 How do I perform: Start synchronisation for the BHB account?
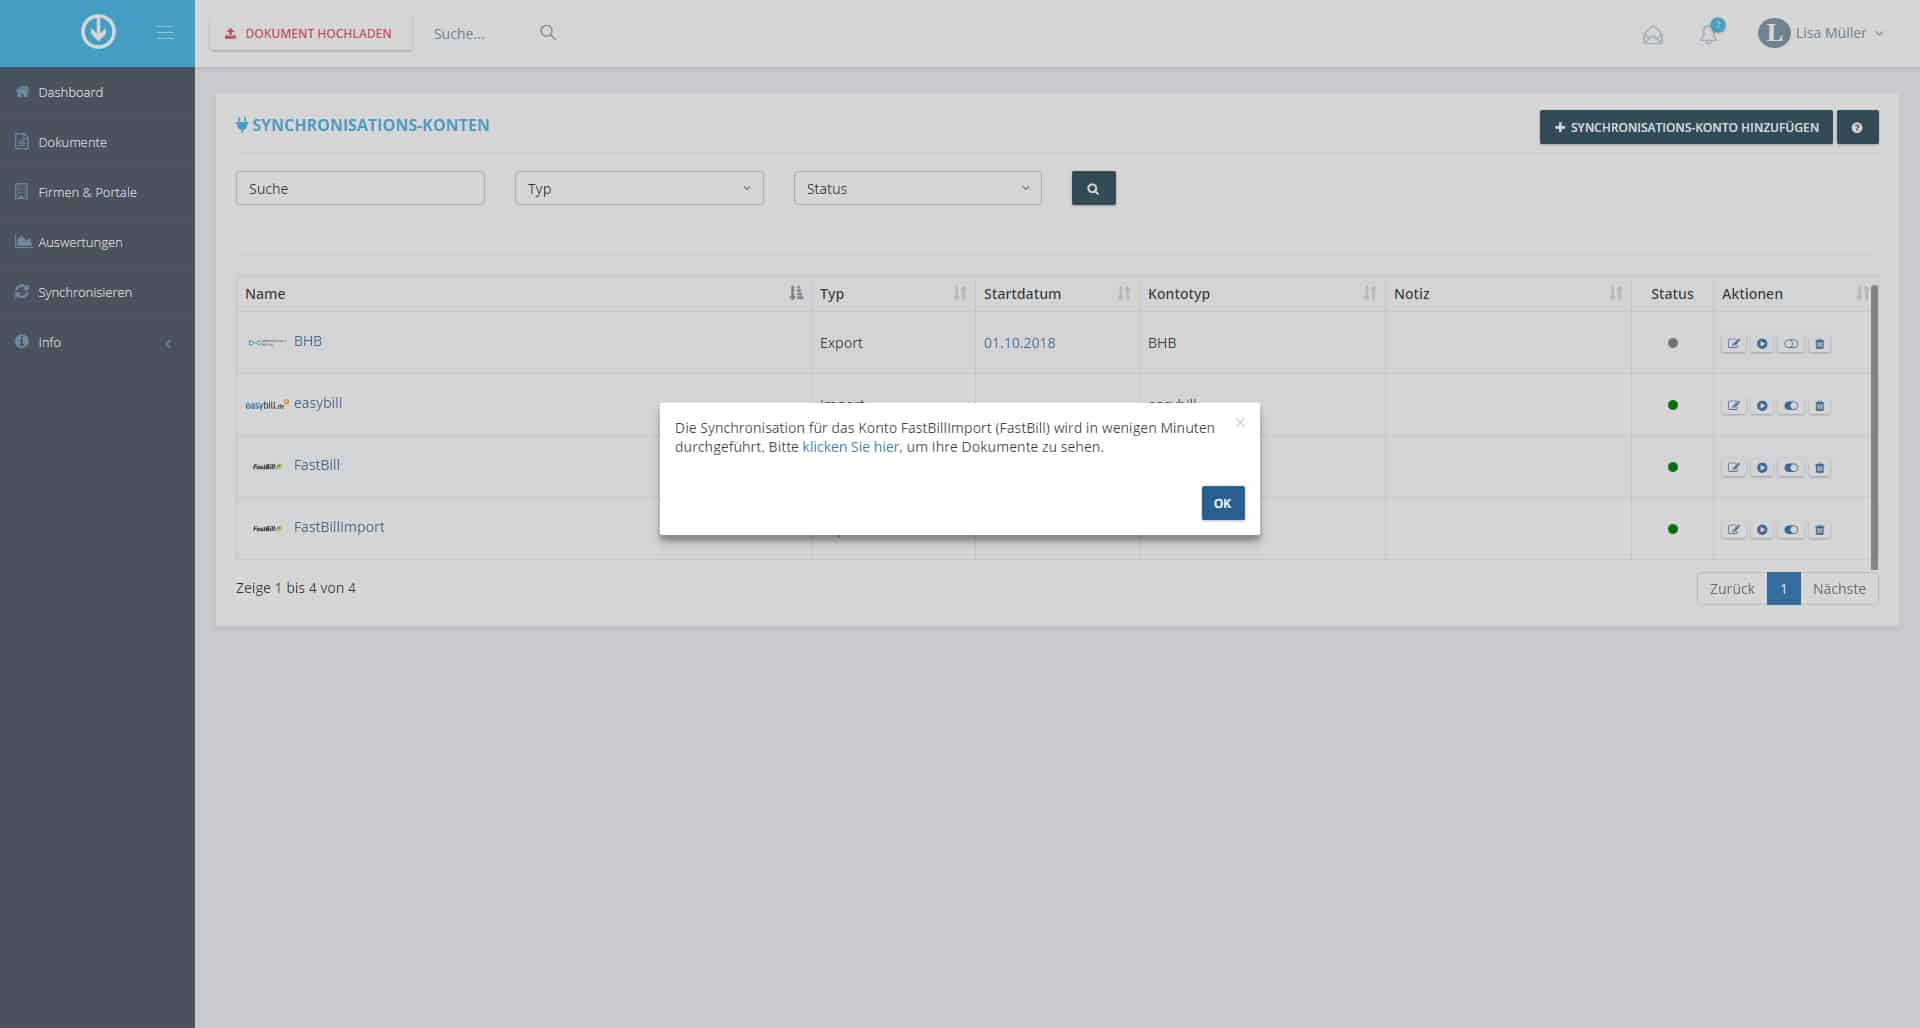tap(1762, 344)
